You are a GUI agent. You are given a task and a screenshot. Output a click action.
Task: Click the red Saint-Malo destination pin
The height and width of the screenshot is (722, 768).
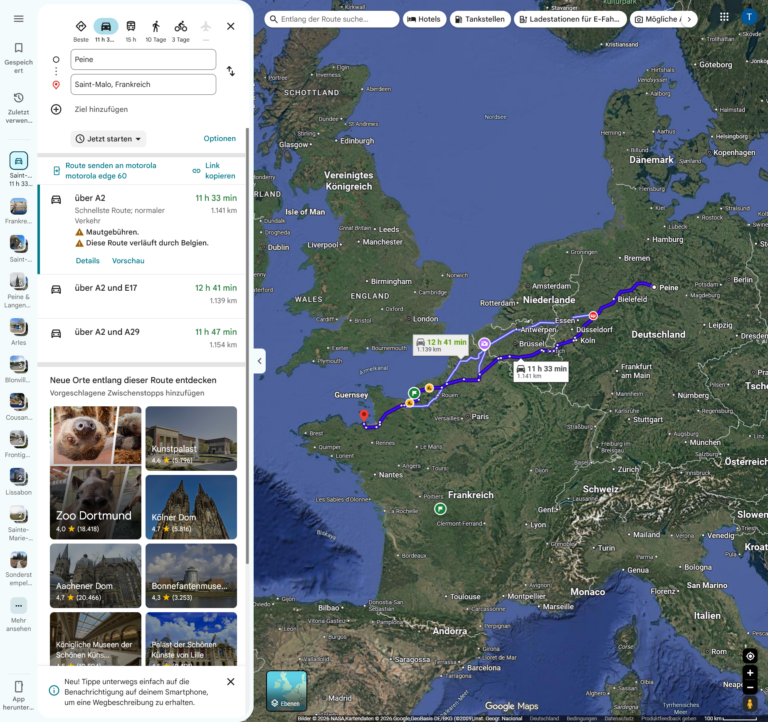coord(364,416)
